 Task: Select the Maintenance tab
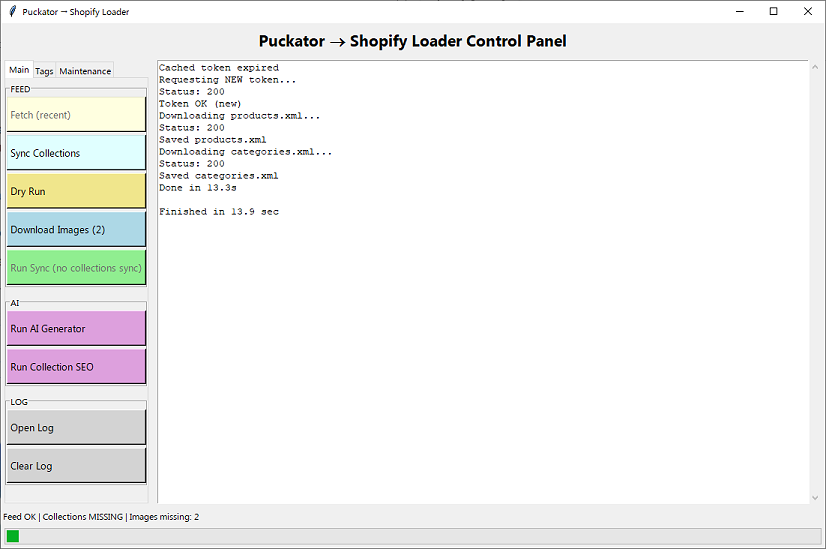pos(85,71)
